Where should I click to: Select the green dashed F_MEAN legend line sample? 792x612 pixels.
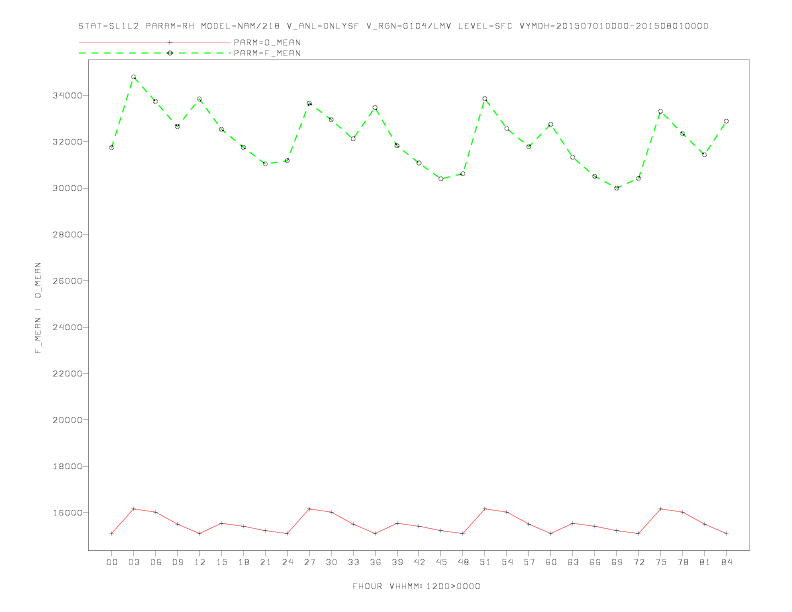pyautogui.click(x=155, y=53)
